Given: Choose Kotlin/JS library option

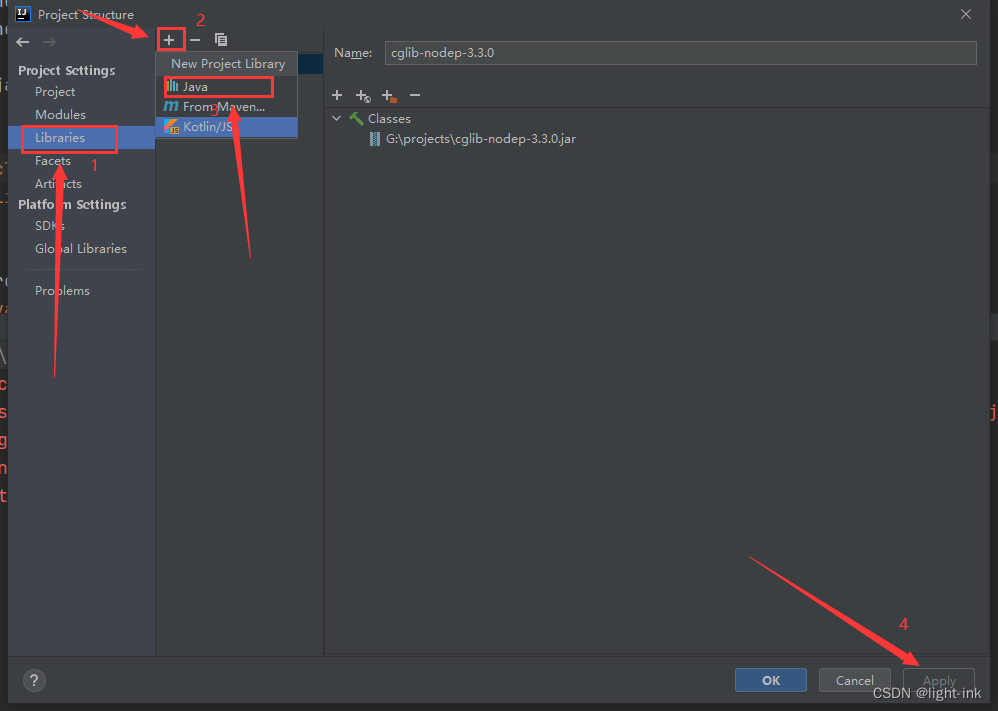Looking at the screenshot, I should pos(227,127).
